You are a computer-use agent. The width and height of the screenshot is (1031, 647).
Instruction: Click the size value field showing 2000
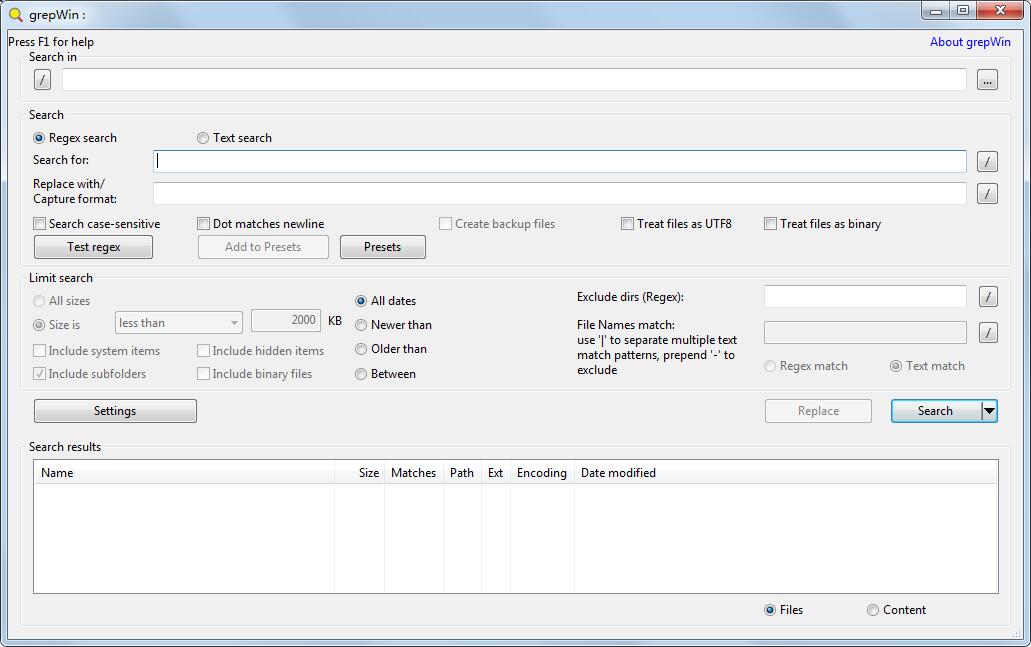coord(286,320)
